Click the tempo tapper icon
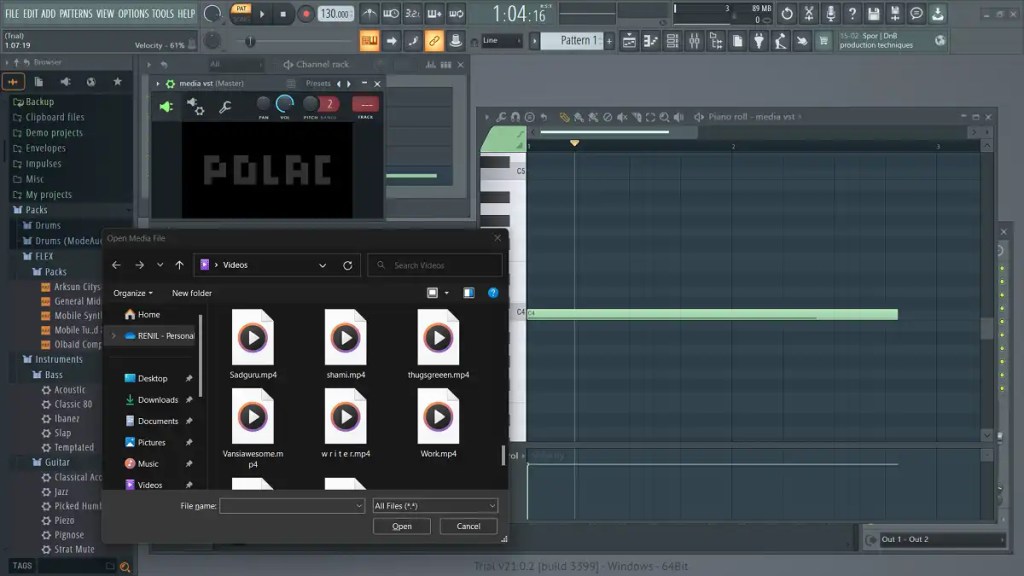1024x576 pixels. (780, 41)
